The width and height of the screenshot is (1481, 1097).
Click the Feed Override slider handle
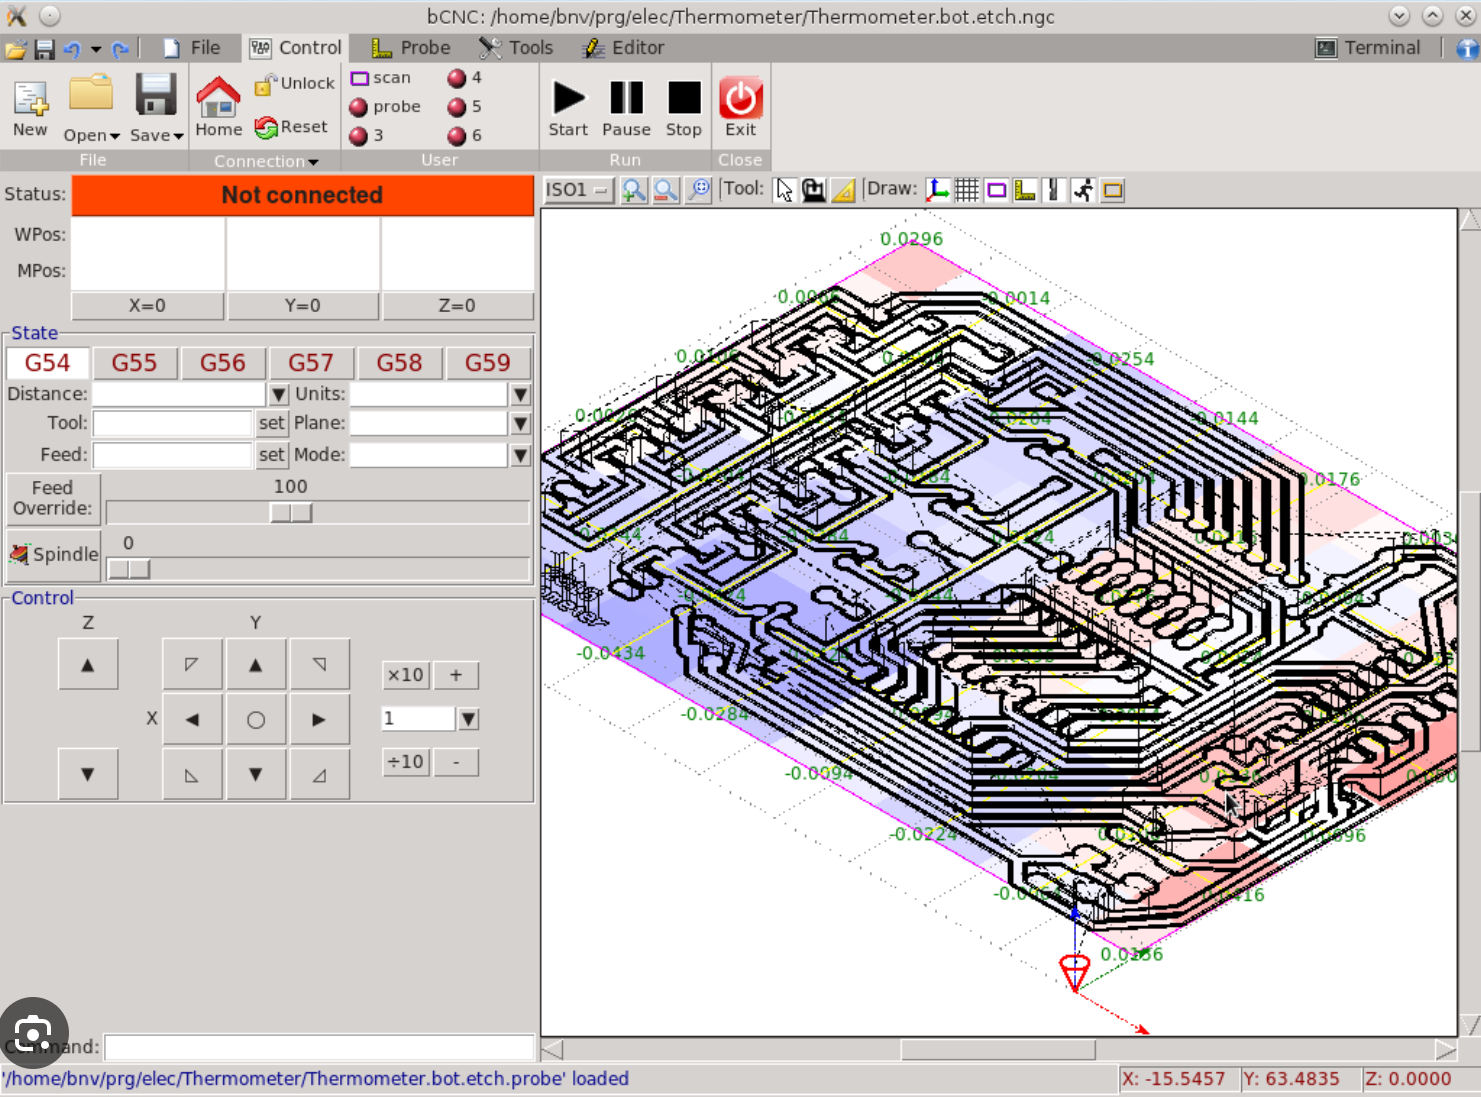[291, 513]
